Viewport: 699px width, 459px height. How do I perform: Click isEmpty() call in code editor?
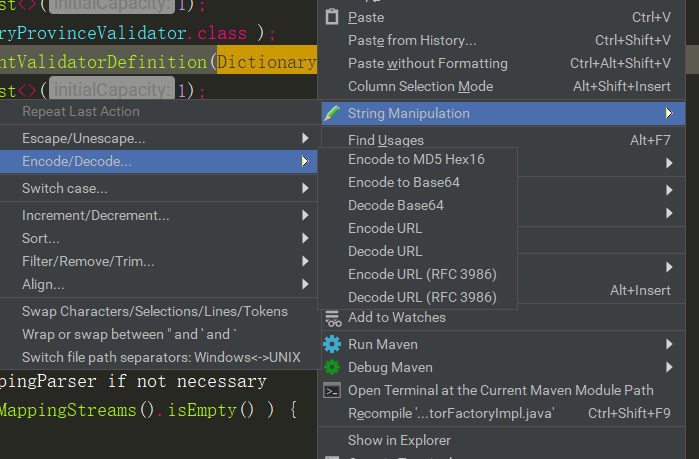[210, 410]
